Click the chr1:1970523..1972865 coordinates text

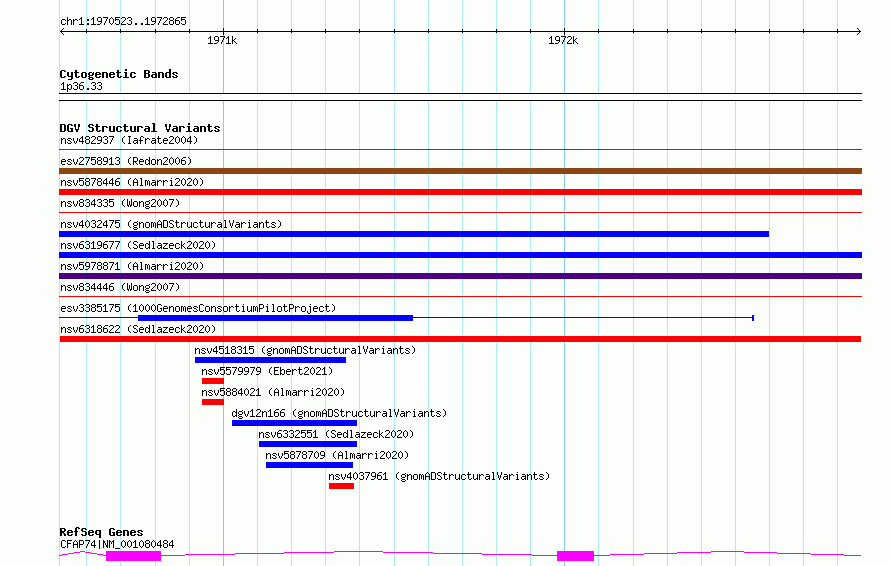point(123,21)
